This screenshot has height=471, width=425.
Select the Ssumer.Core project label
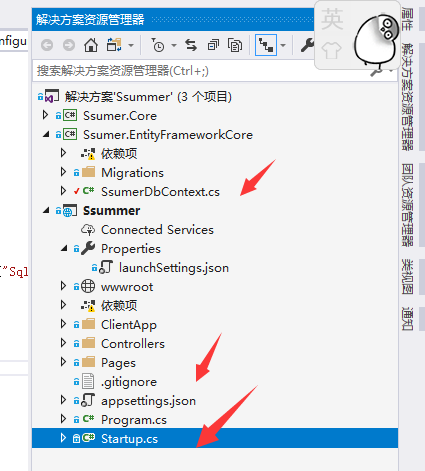click(x=120, y=116)
